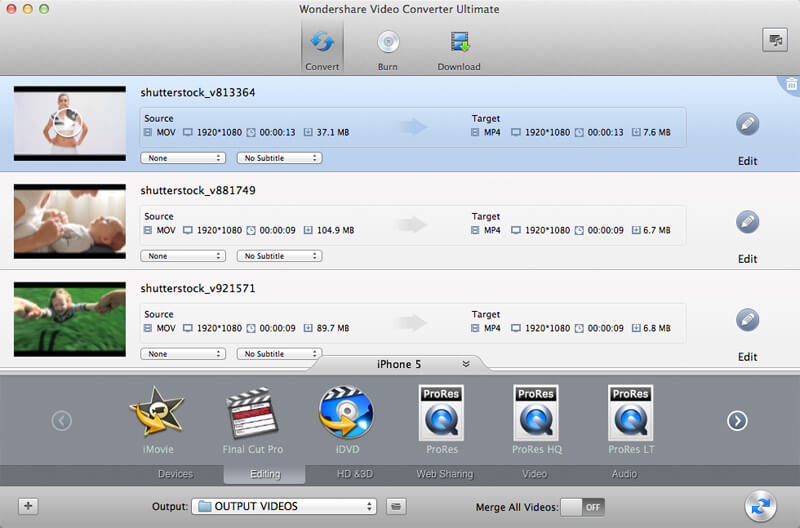Open the OUTPUT VIDEOS folder dropdown
Viewport: 800px width, 528px height.
(286, 507)
